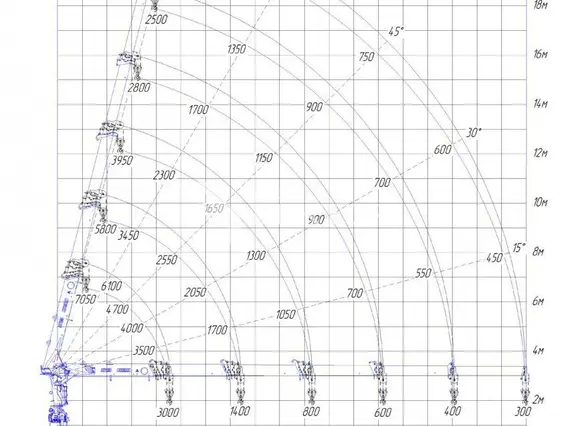Viewport: 568px width, 426px height.
Task: Click the 16м height axis label
Action: 540,54
